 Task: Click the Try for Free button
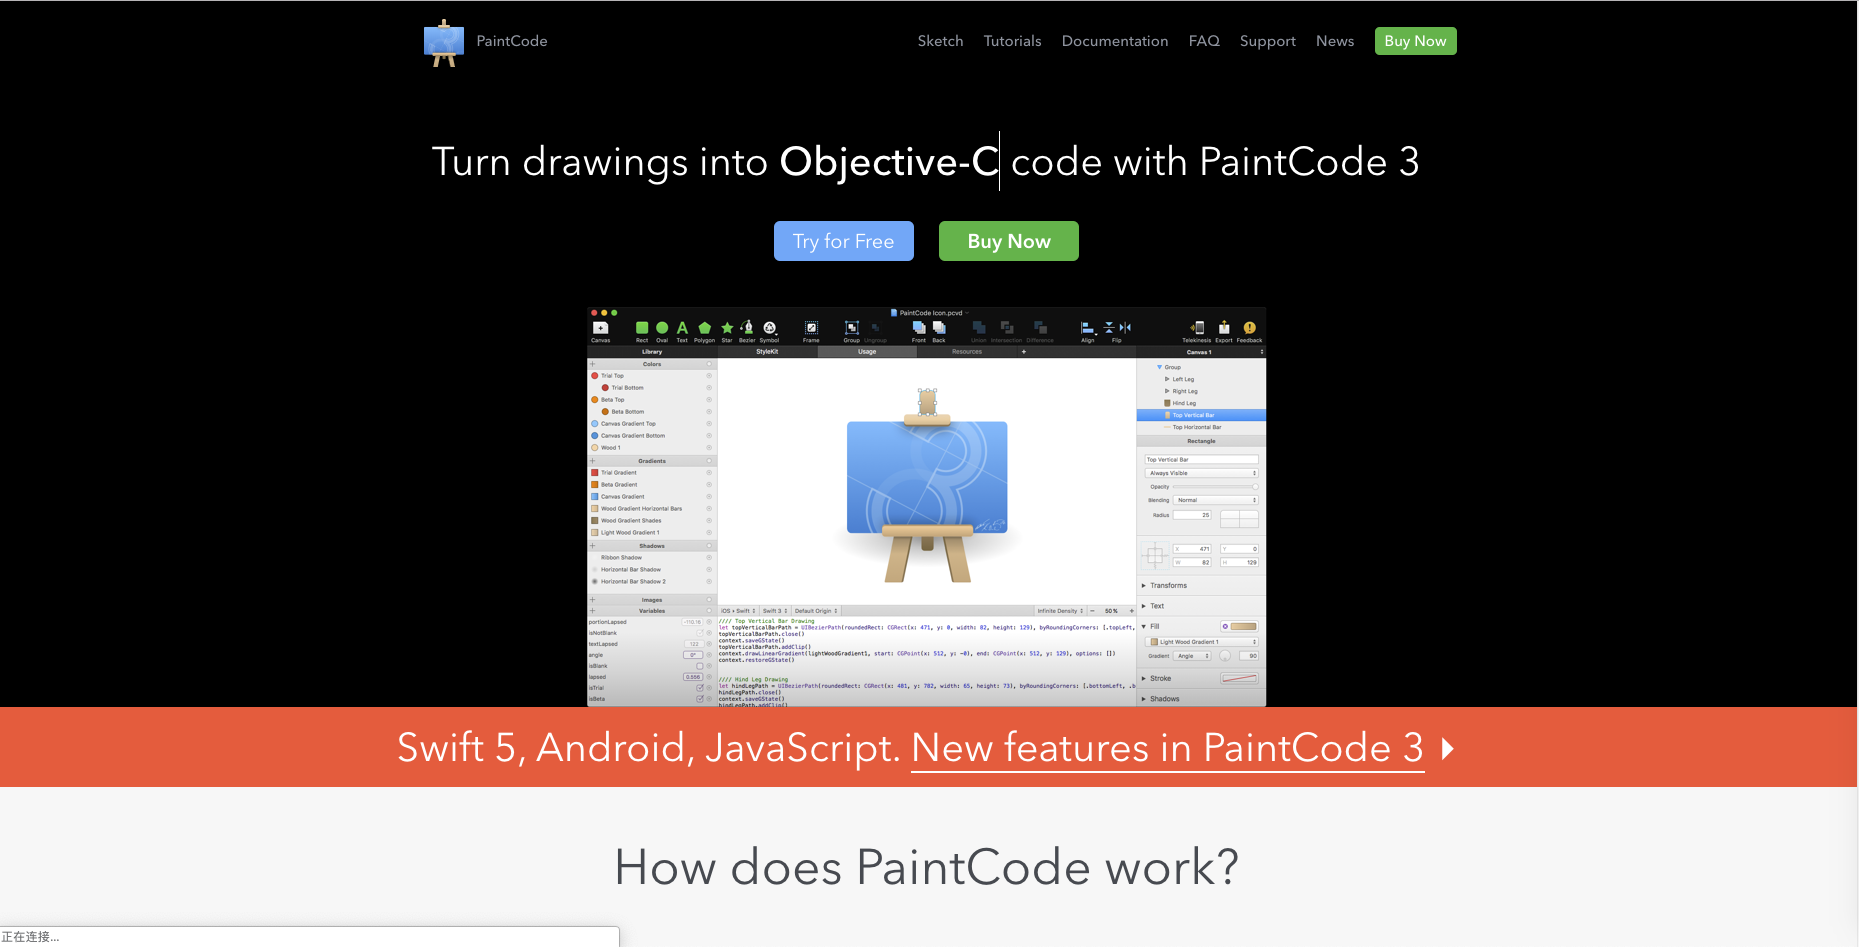click(x=844, y=241)
